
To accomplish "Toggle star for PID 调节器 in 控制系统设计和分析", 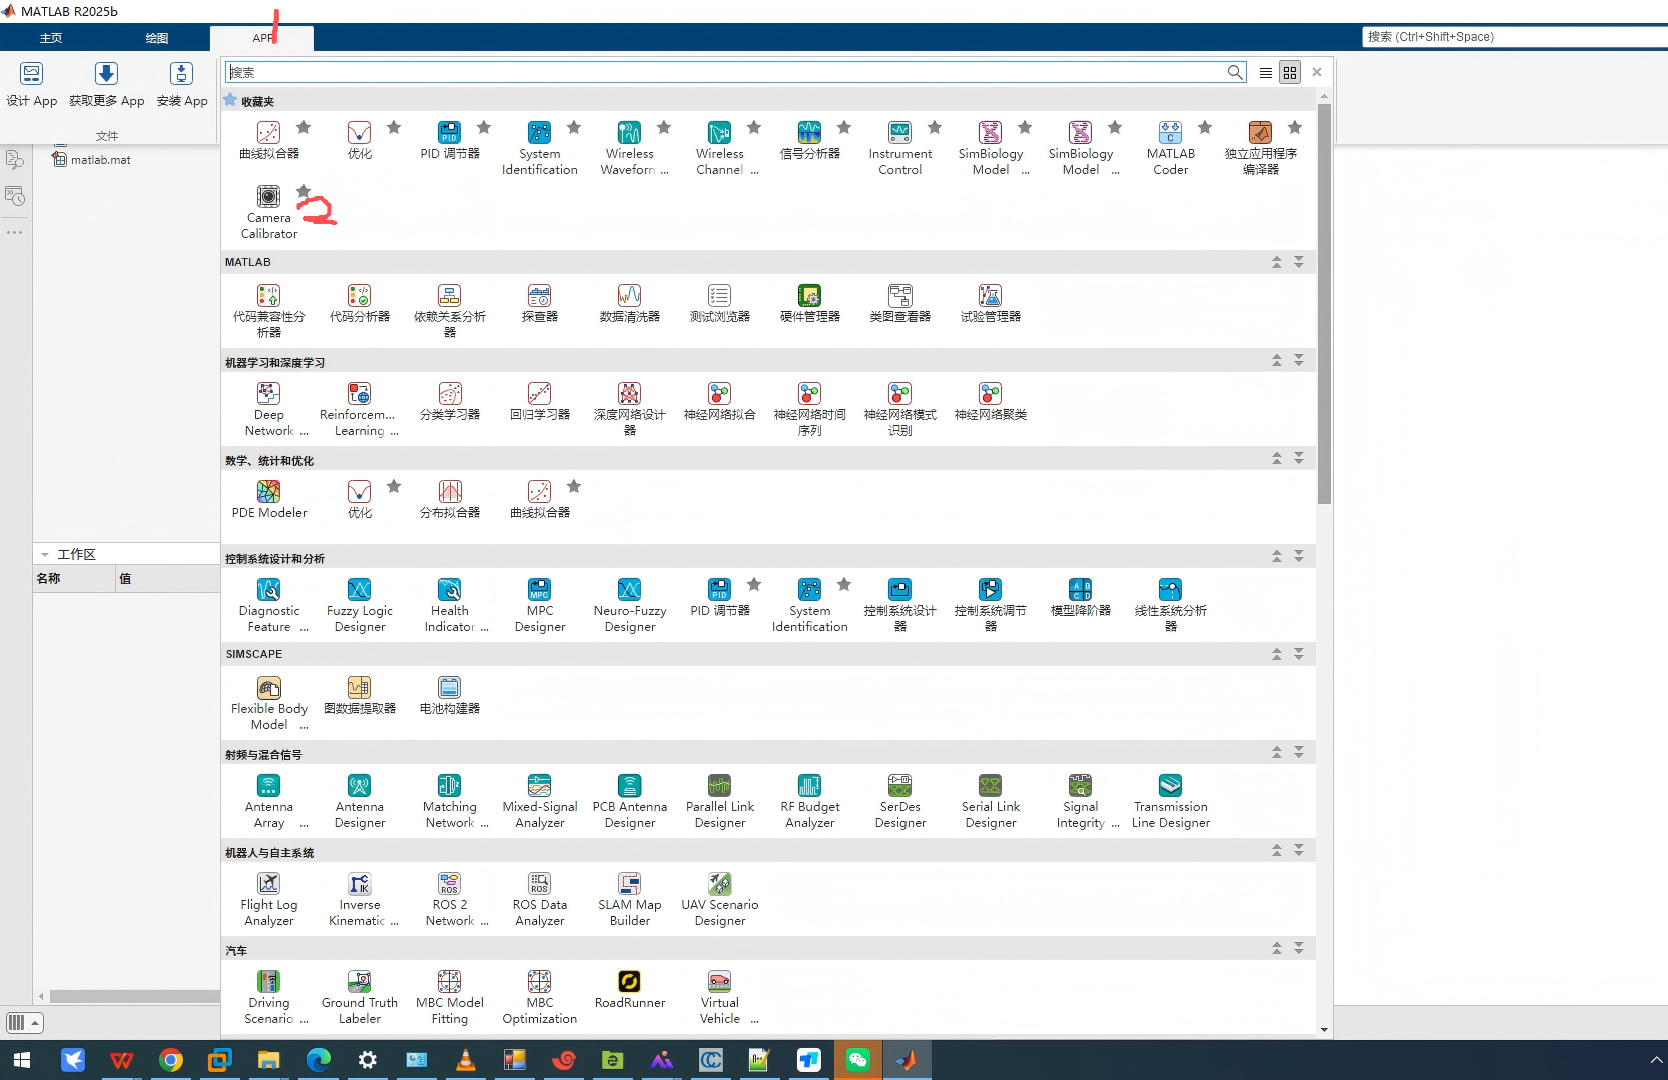I will pyautogui.click(x=754, y=584).
